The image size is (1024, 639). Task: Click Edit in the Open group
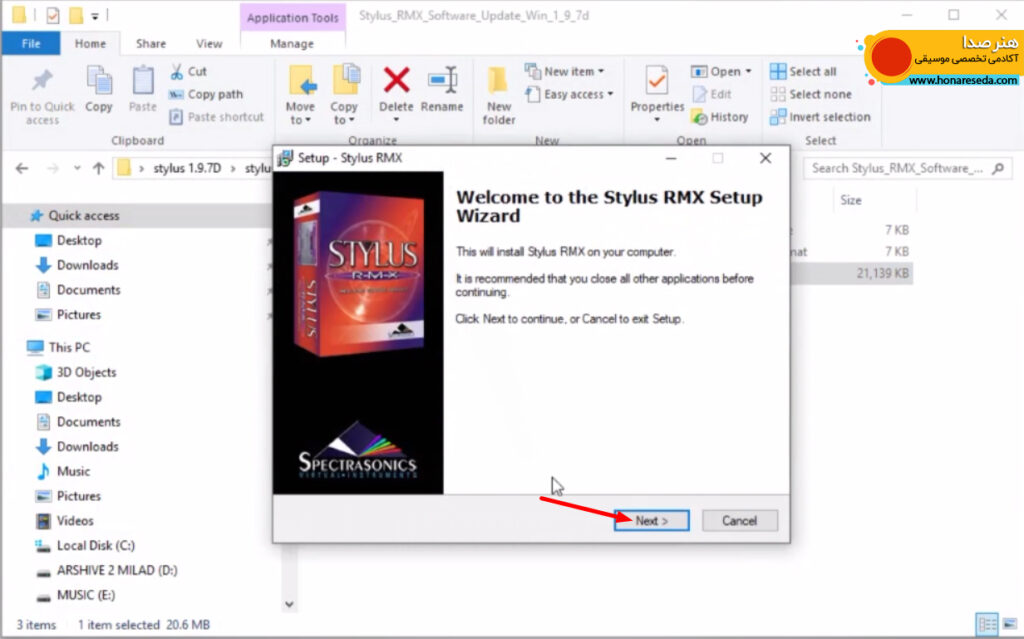pyautogui.click(x=712, y=95)
